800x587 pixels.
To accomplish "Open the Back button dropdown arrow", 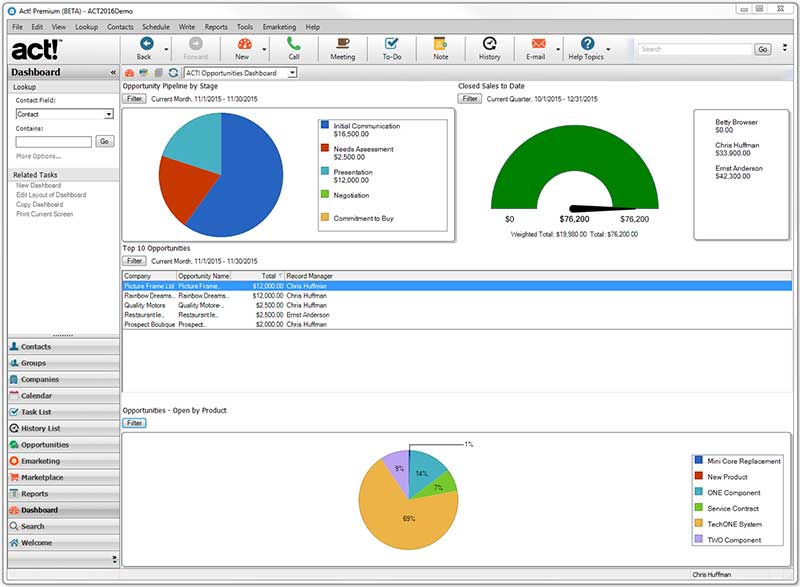I will 166,49.
